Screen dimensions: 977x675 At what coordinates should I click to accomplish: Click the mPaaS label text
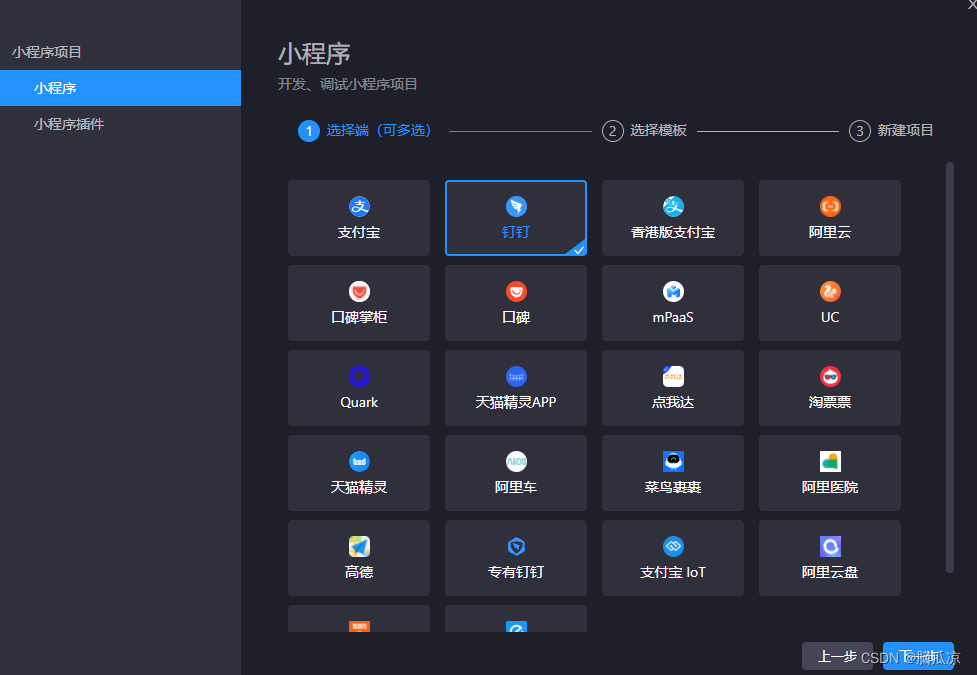(x=673, y=317)
